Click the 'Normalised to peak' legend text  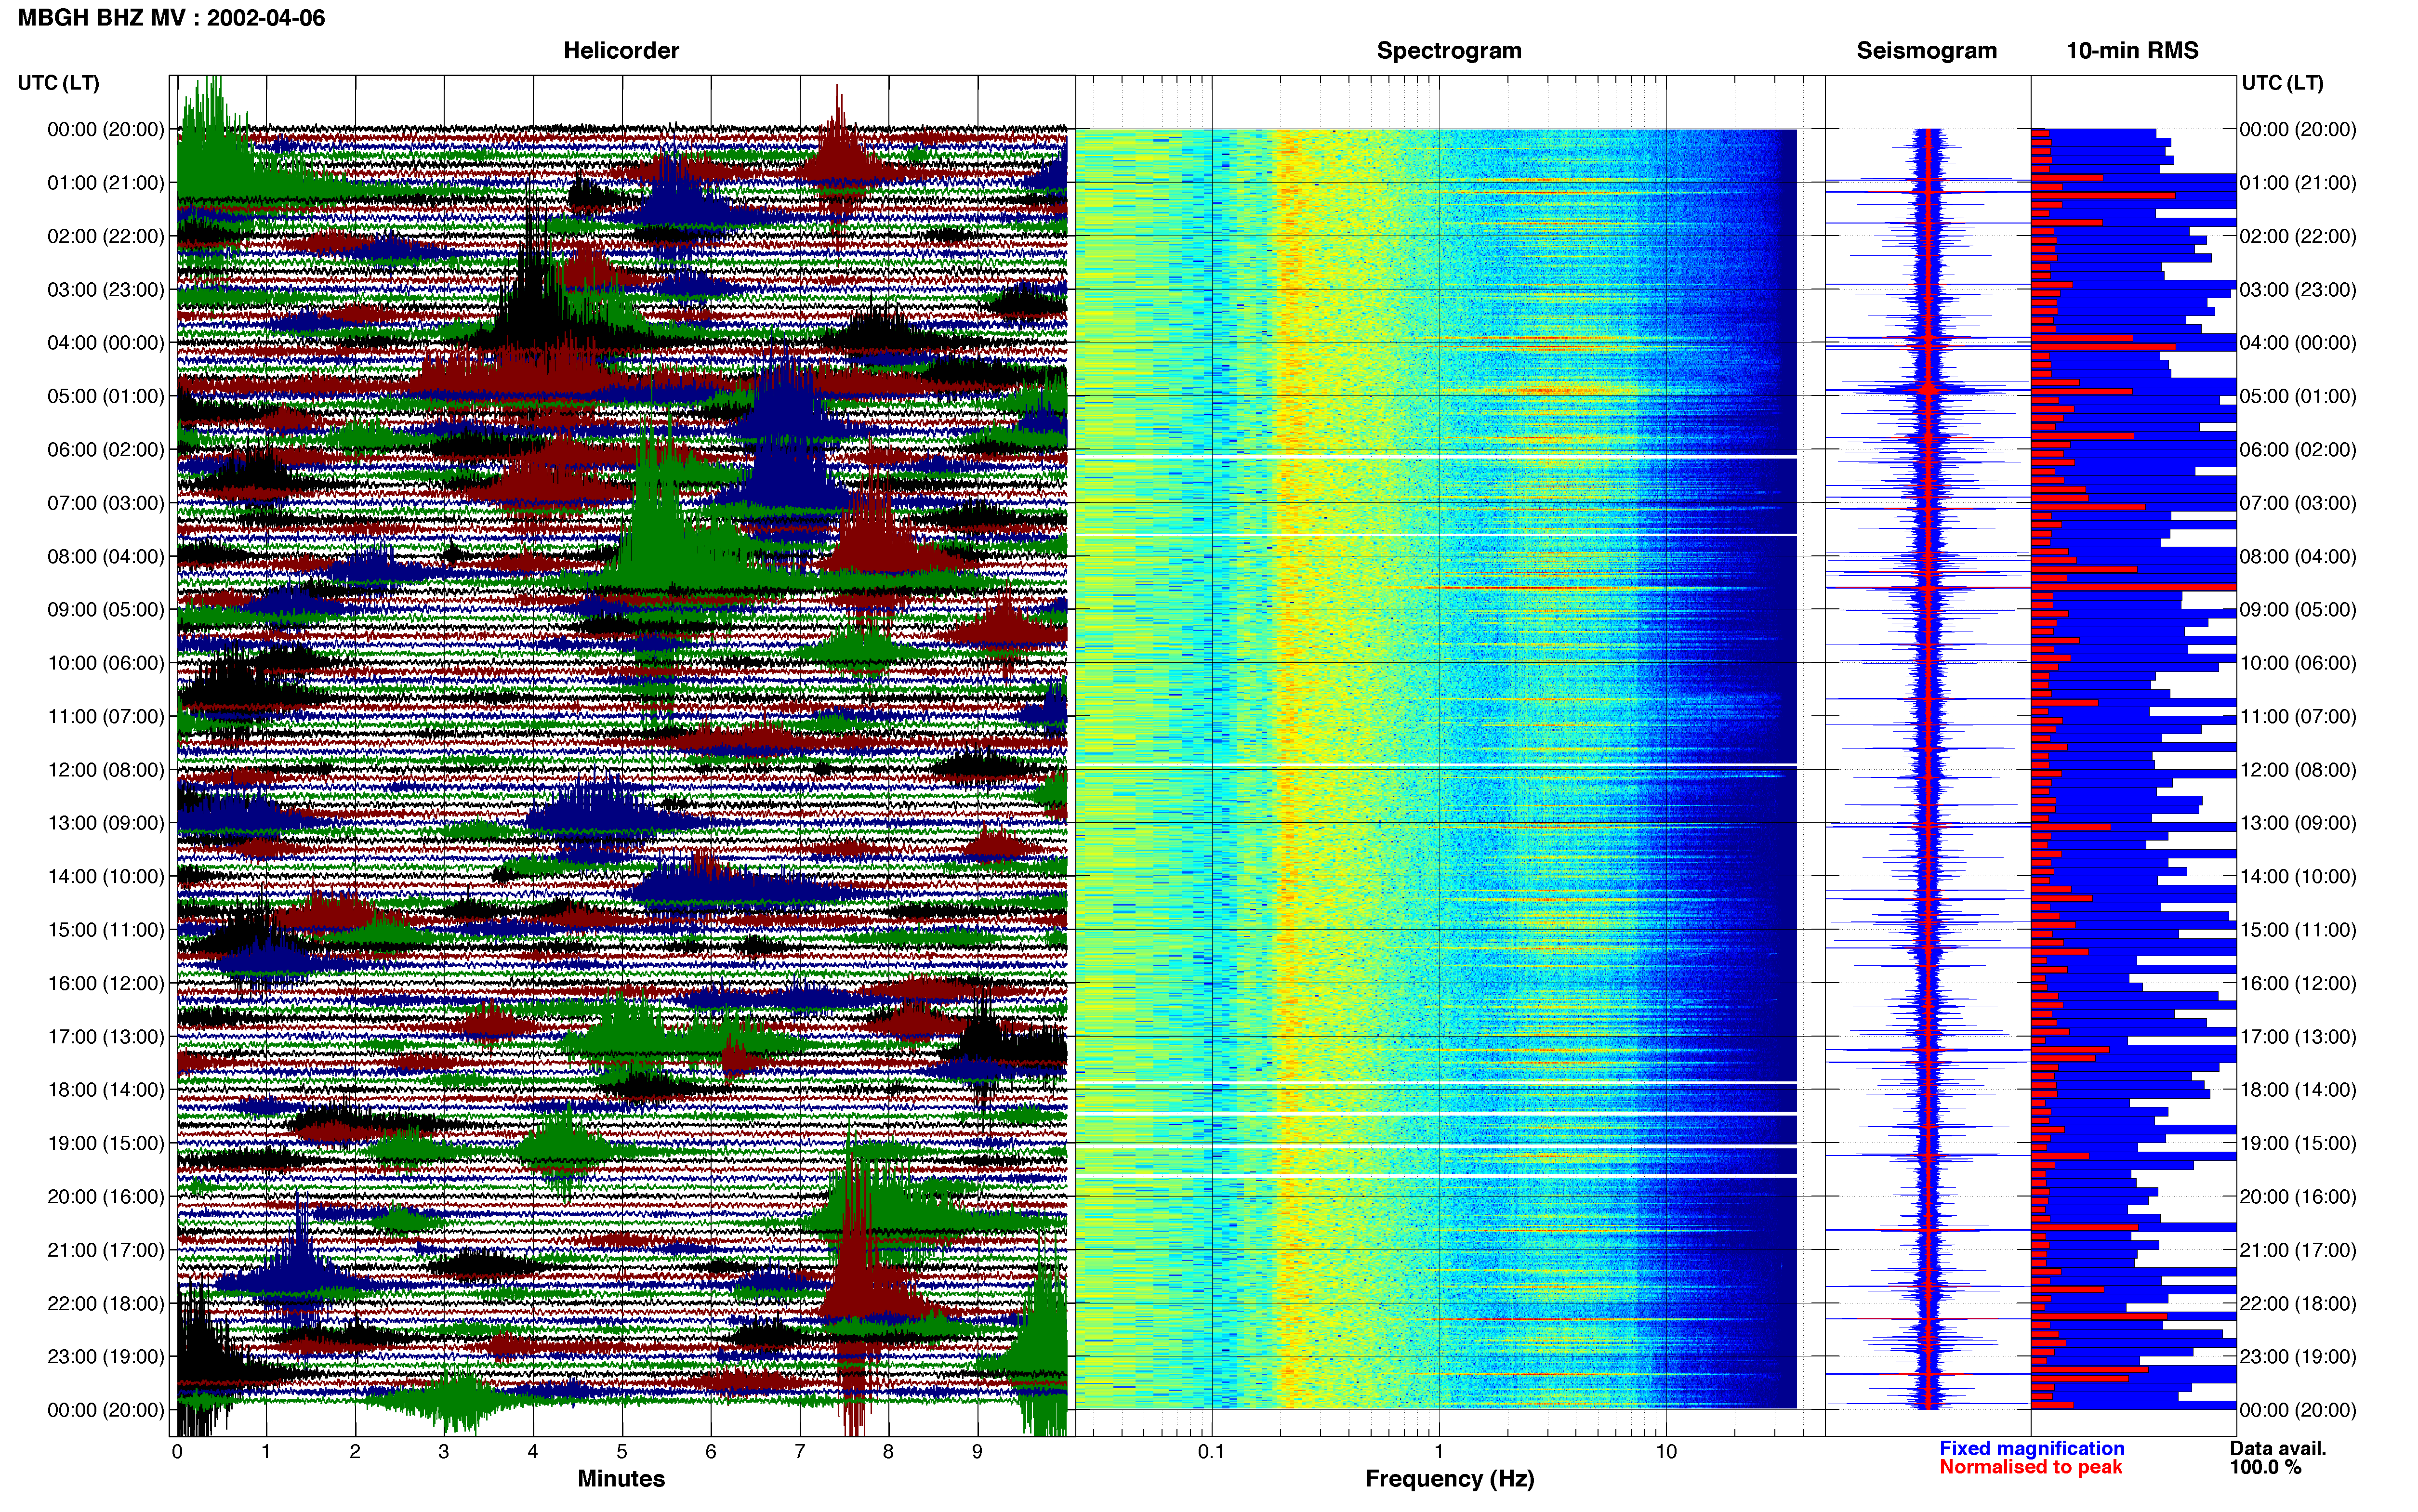click(2030, 1468)
